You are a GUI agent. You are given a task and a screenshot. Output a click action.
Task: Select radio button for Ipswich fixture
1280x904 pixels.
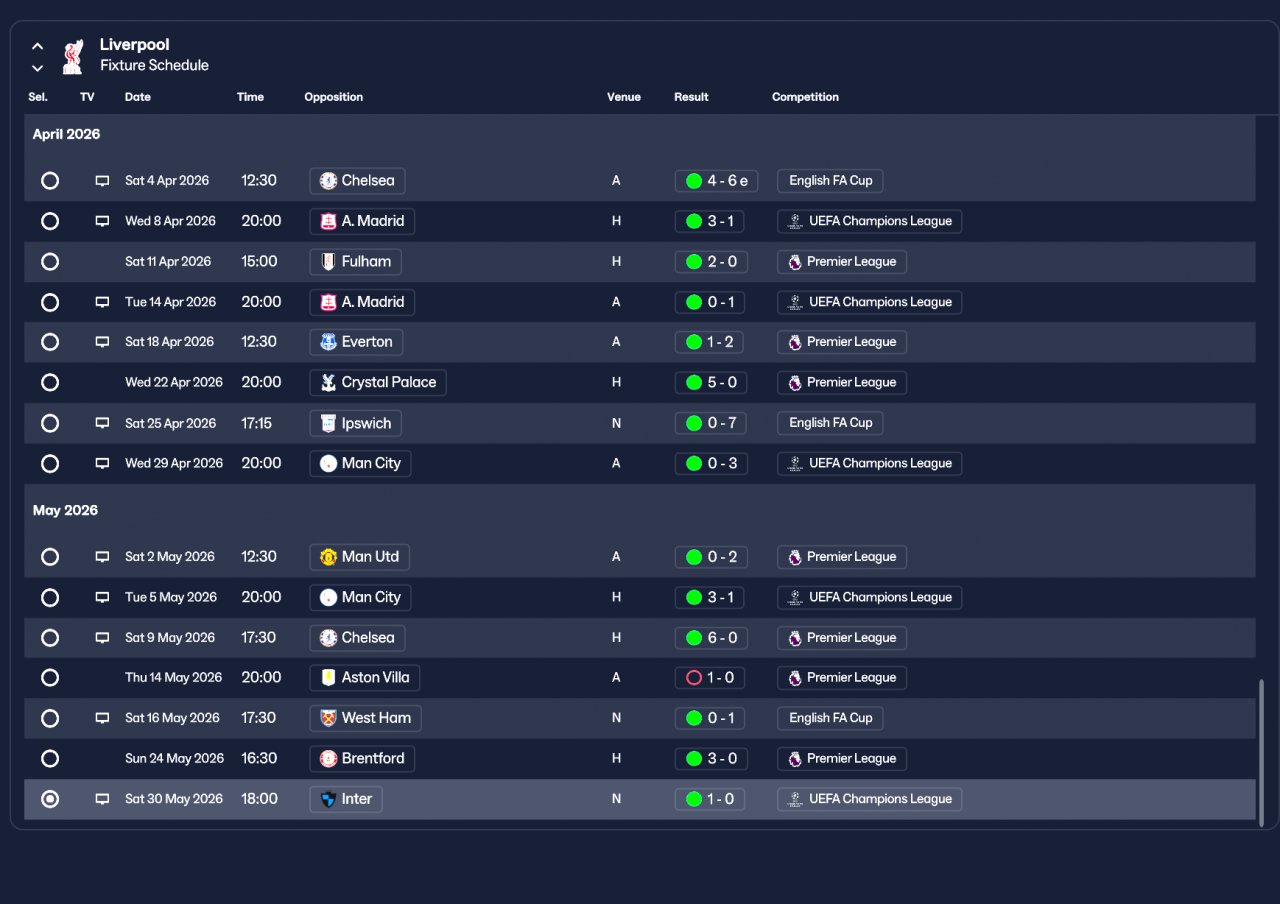(50, 423)
